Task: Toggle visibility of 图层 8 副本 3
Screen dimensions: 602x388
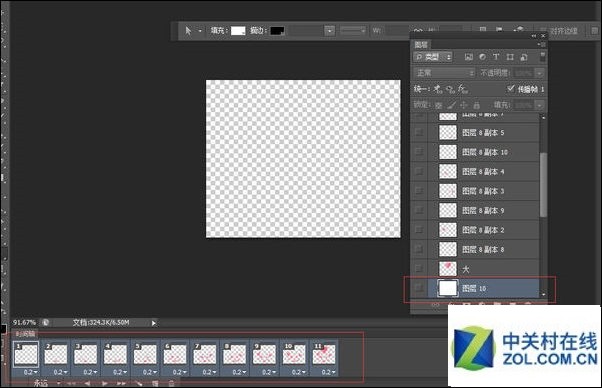Action: click(419, 191)
